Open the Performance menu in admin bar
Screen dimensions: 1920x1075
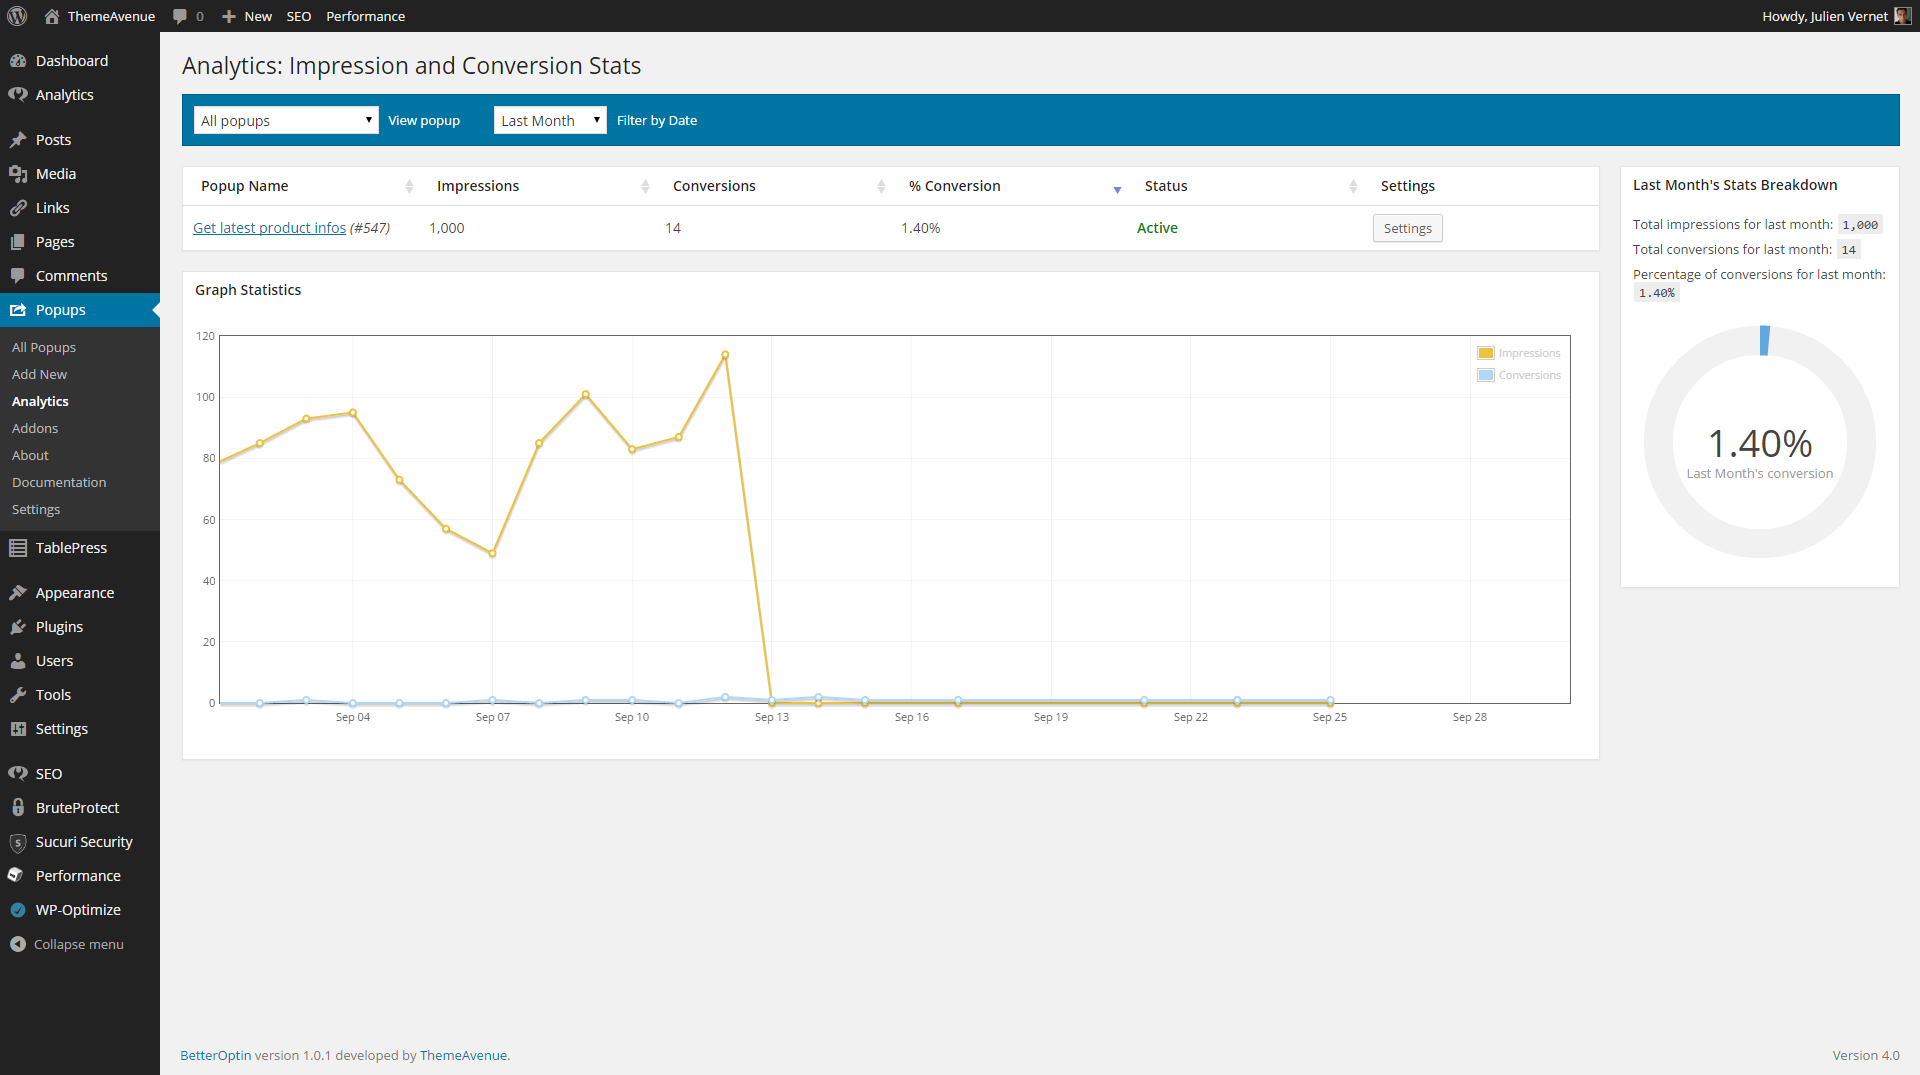(365, 16)
